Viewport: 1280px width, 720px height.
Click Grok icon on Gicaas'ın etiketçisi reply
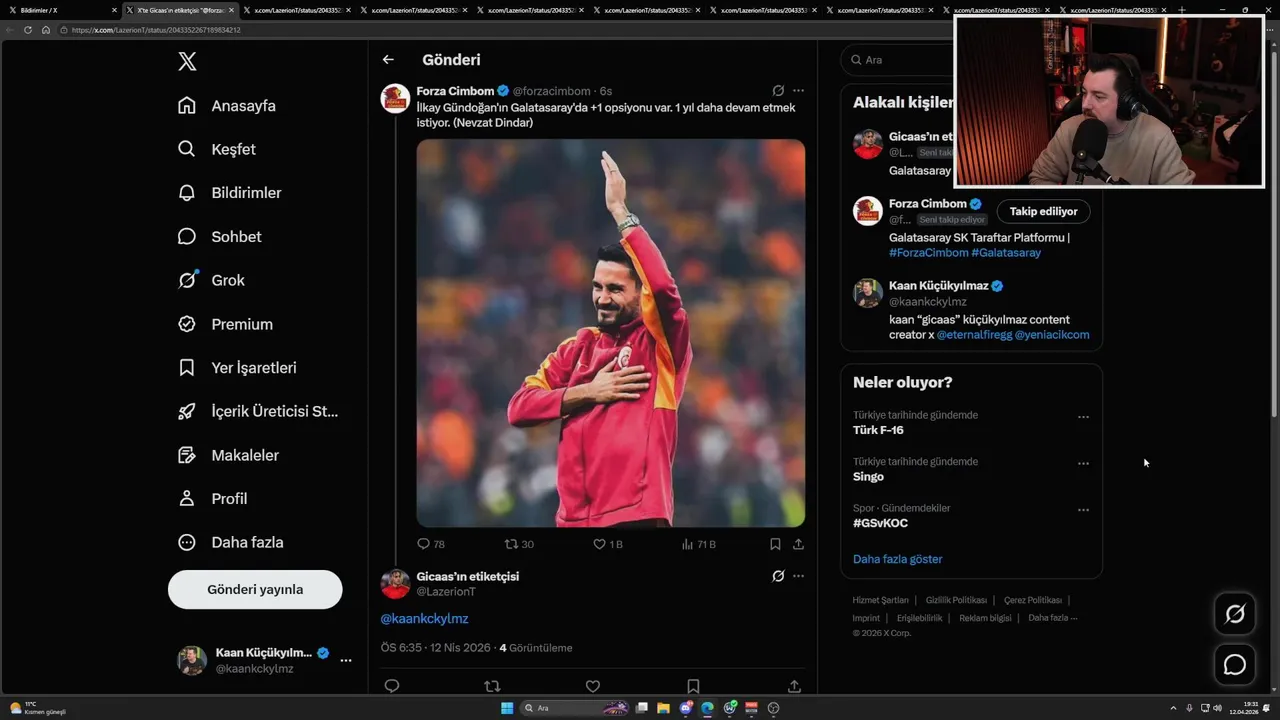(x=778, y=576)
